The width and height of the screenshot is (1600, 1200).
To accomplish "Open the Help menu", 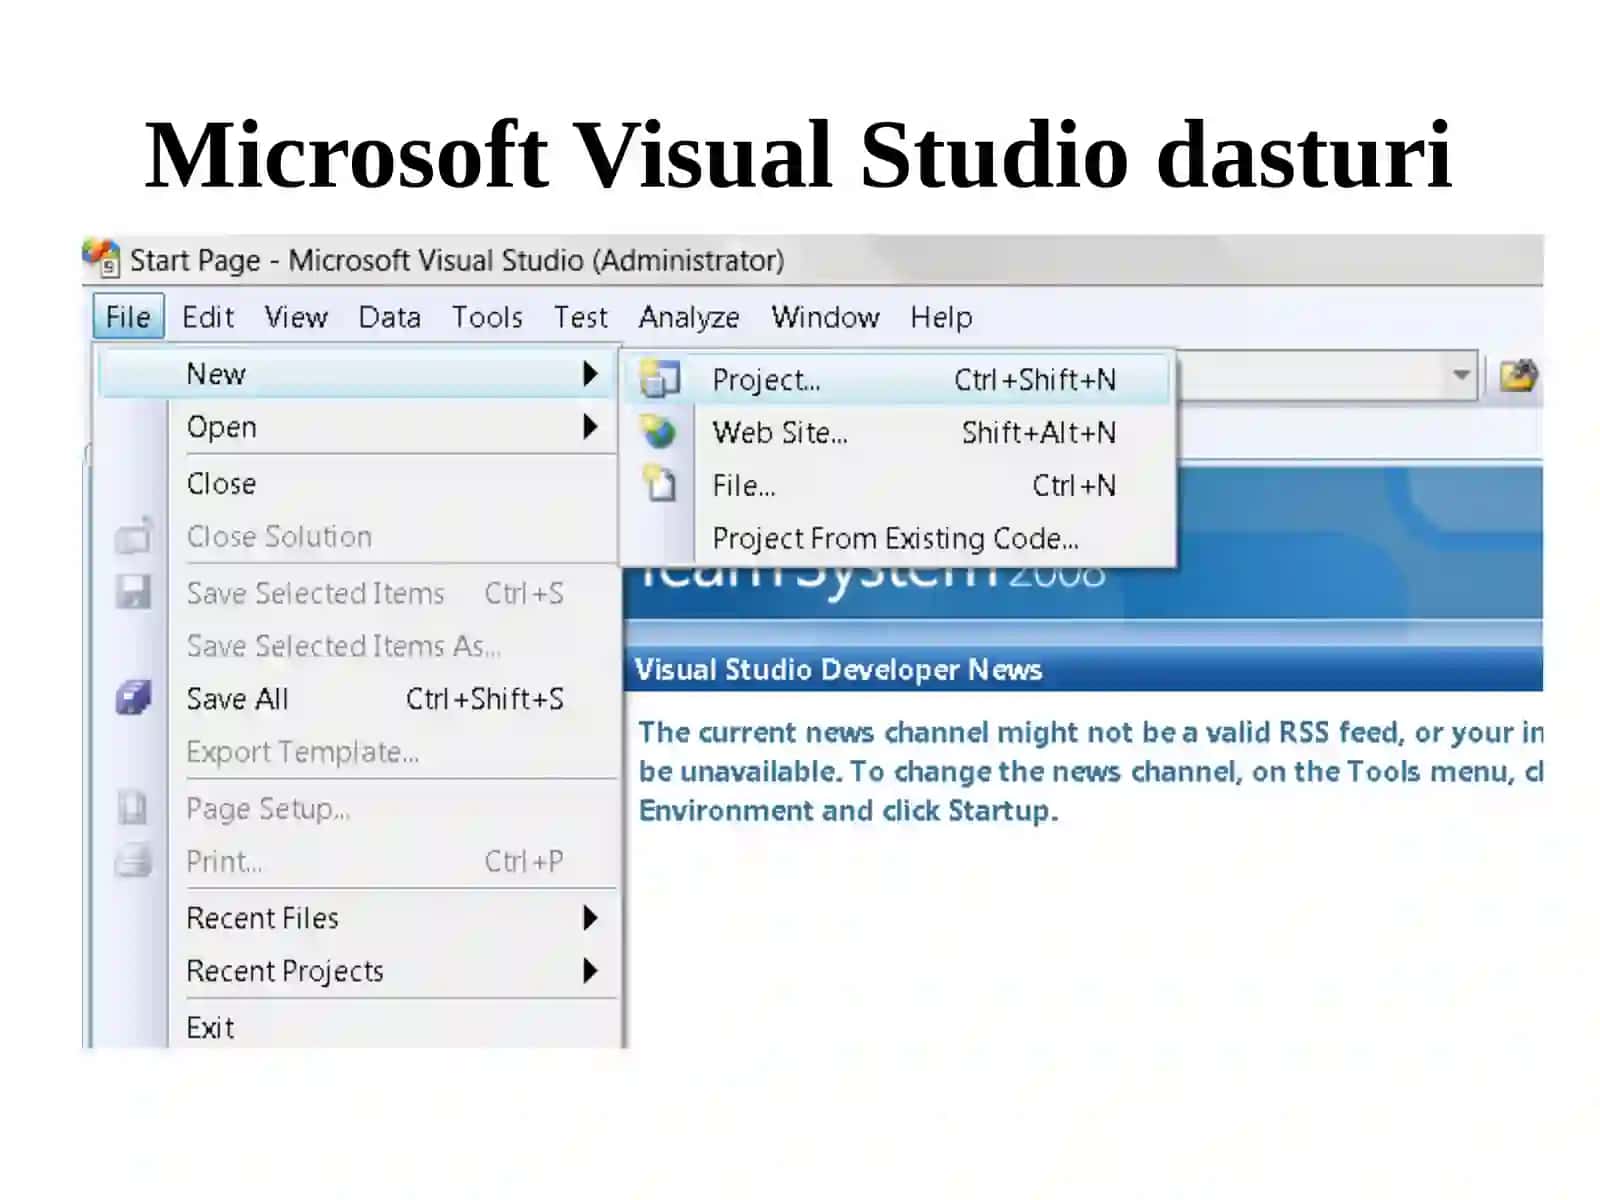I will pyautogui.click(x=940, y=317).
